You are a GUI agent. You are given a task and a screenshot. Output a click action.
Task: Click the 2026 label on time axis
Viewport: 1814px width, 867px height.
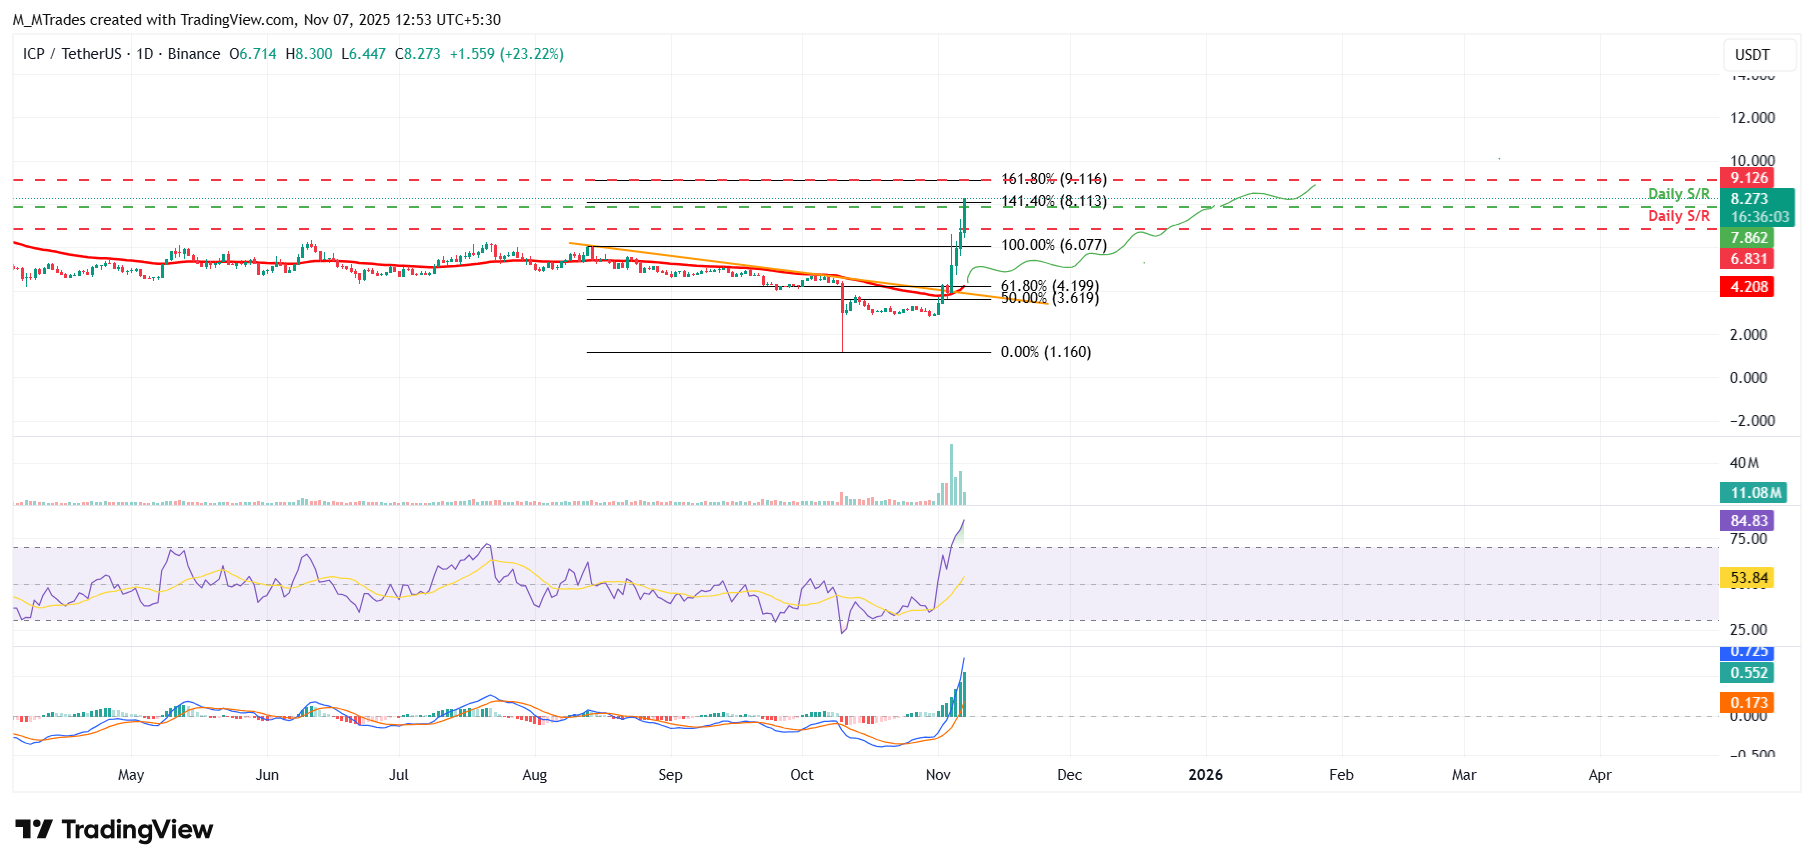click(1205, 775)
